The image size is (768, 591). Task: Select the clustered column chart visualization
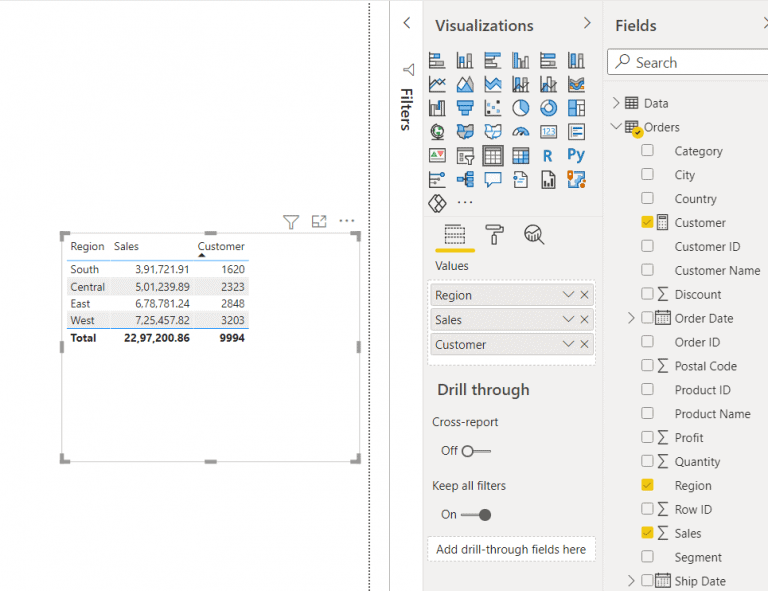[521, 60]
